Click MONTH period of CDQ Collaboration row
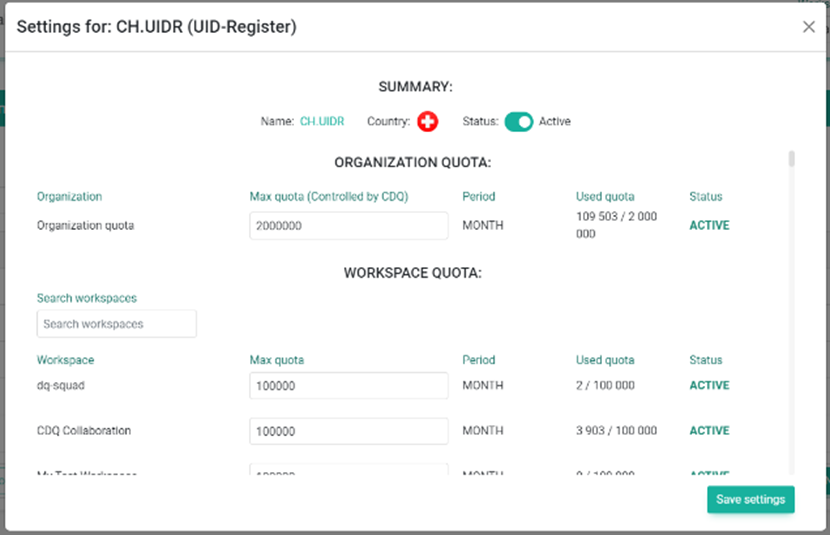This screenshot has width=830, height=535. click(483, 431)
